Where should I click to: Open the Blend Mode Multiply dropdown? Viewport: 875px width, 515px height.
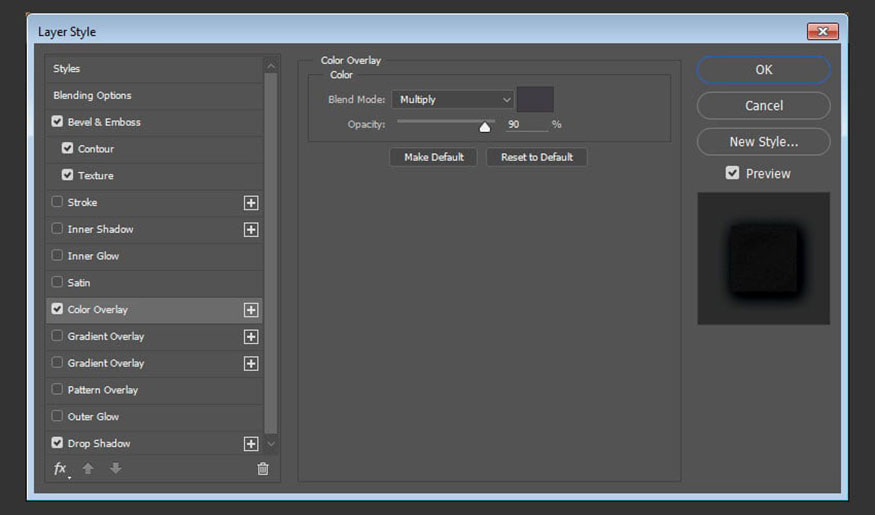(x=453, y=100)
